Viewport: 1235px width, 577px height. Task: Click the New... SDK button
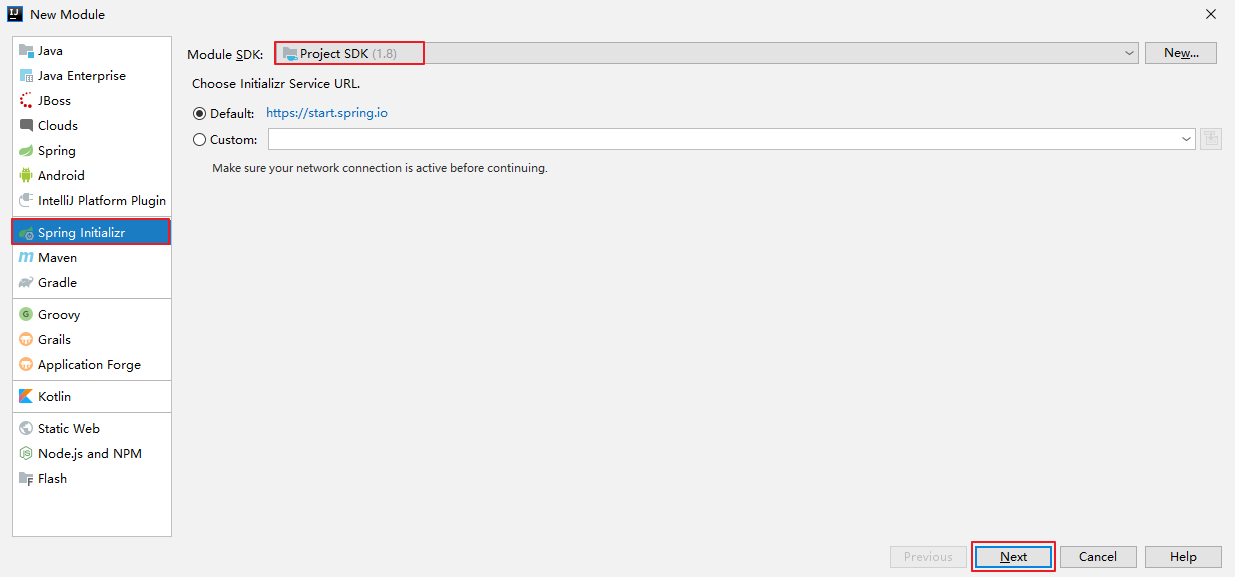click(1181, 53)
